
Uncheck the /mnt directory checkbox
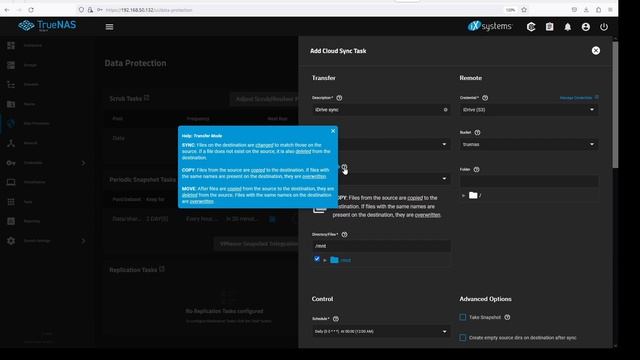(x=317, y=259)
